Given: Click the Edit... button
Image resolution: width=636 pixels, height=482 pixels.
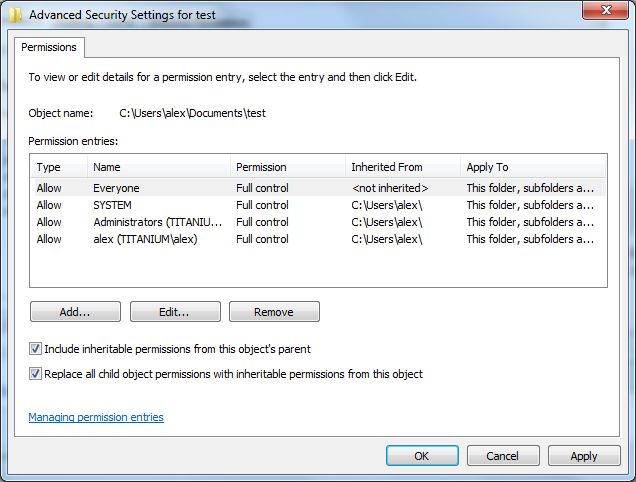Looking at the screenshot, I should tap(175, 312).
